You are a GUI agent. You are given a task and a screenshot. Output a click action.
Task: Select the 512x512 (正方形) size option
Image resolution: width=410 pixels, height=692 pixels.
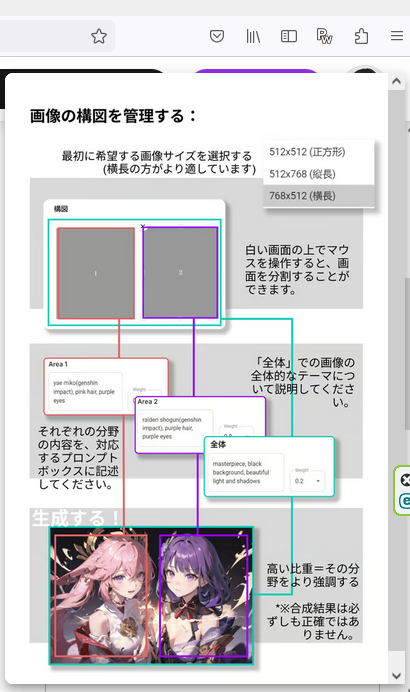click(x=319, y=152)
